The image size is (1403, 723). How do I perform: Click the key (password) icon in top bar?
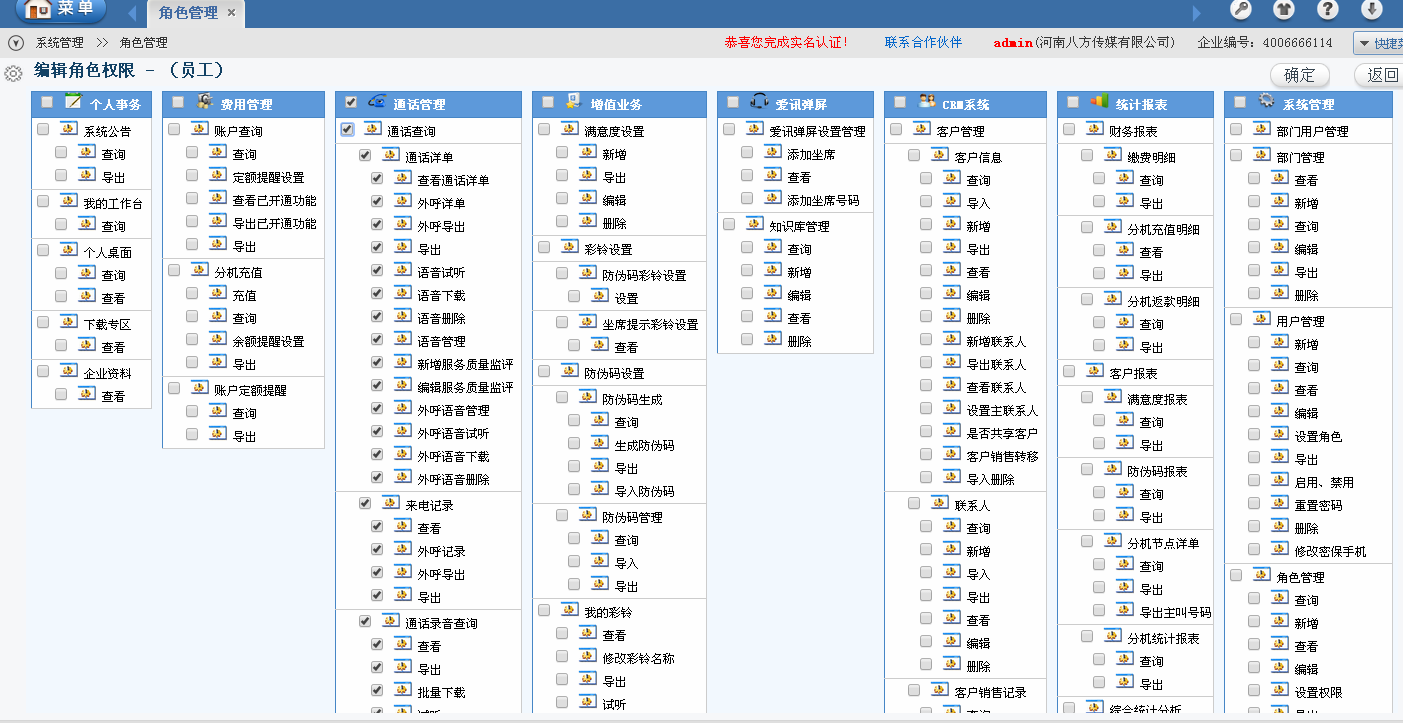point(1240,10)
